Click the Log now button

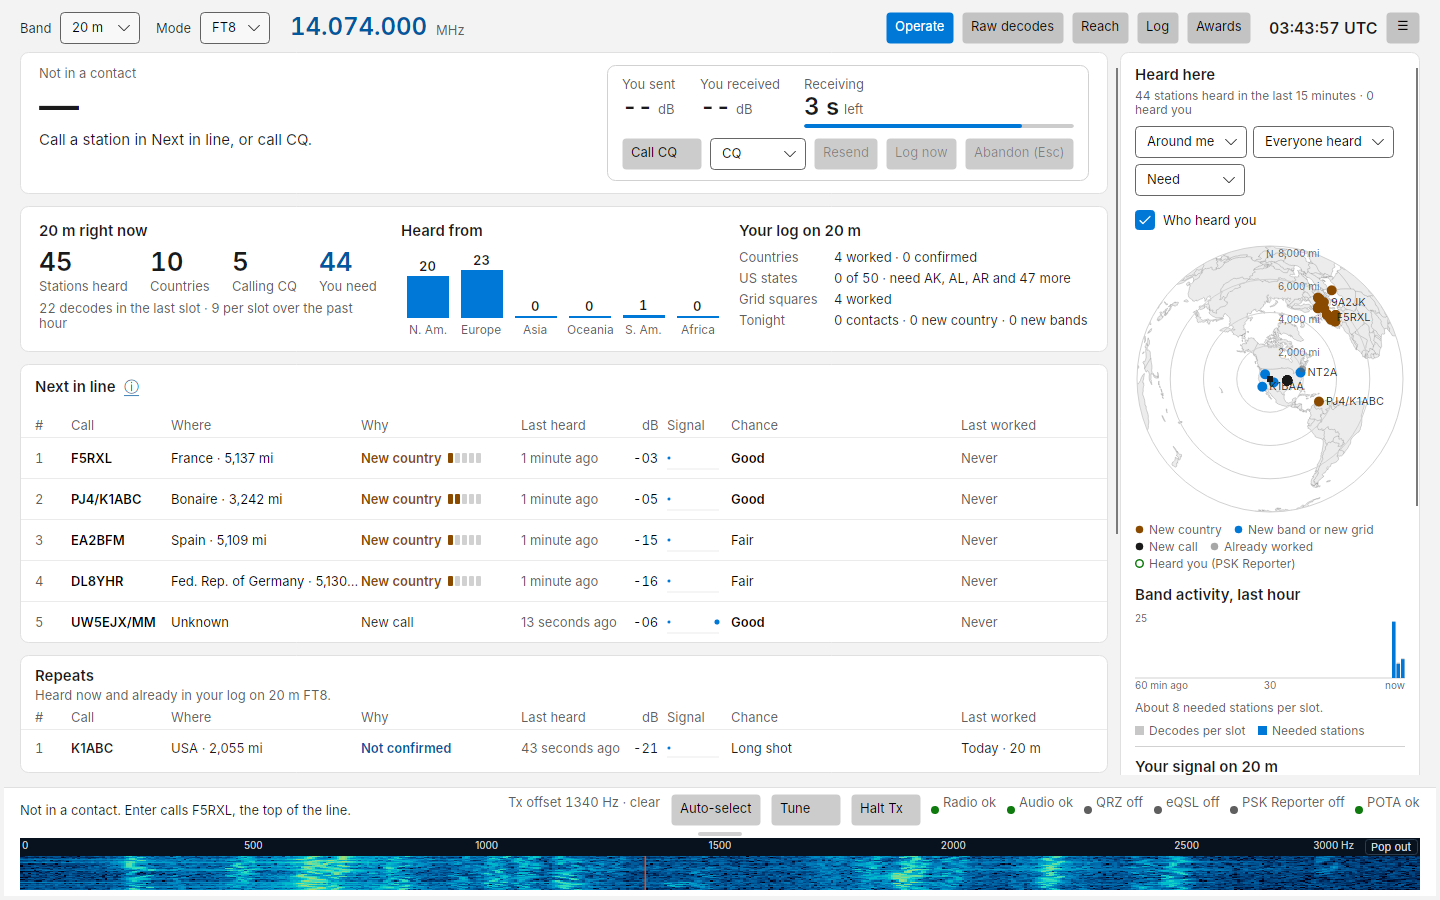point(921,153)
